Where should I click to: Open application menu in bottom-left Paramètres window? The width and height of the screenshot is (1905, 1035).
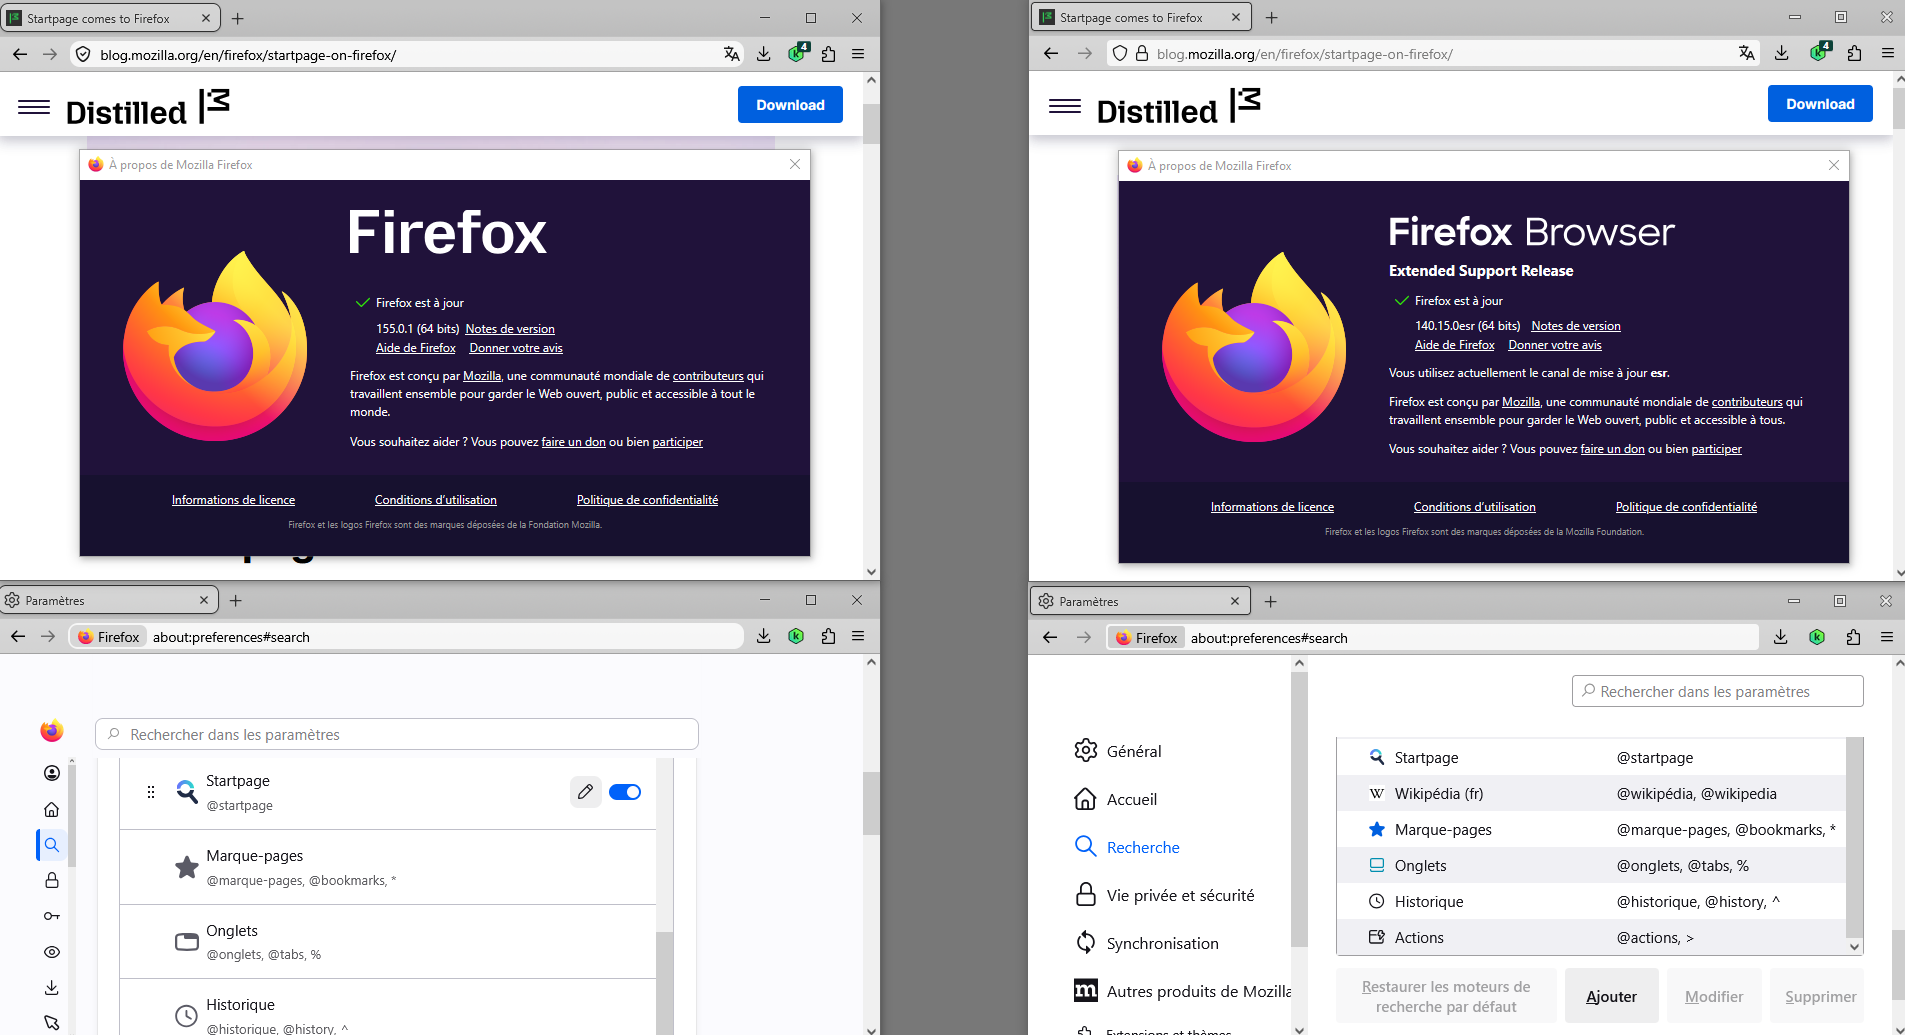(x=858, y=636)
